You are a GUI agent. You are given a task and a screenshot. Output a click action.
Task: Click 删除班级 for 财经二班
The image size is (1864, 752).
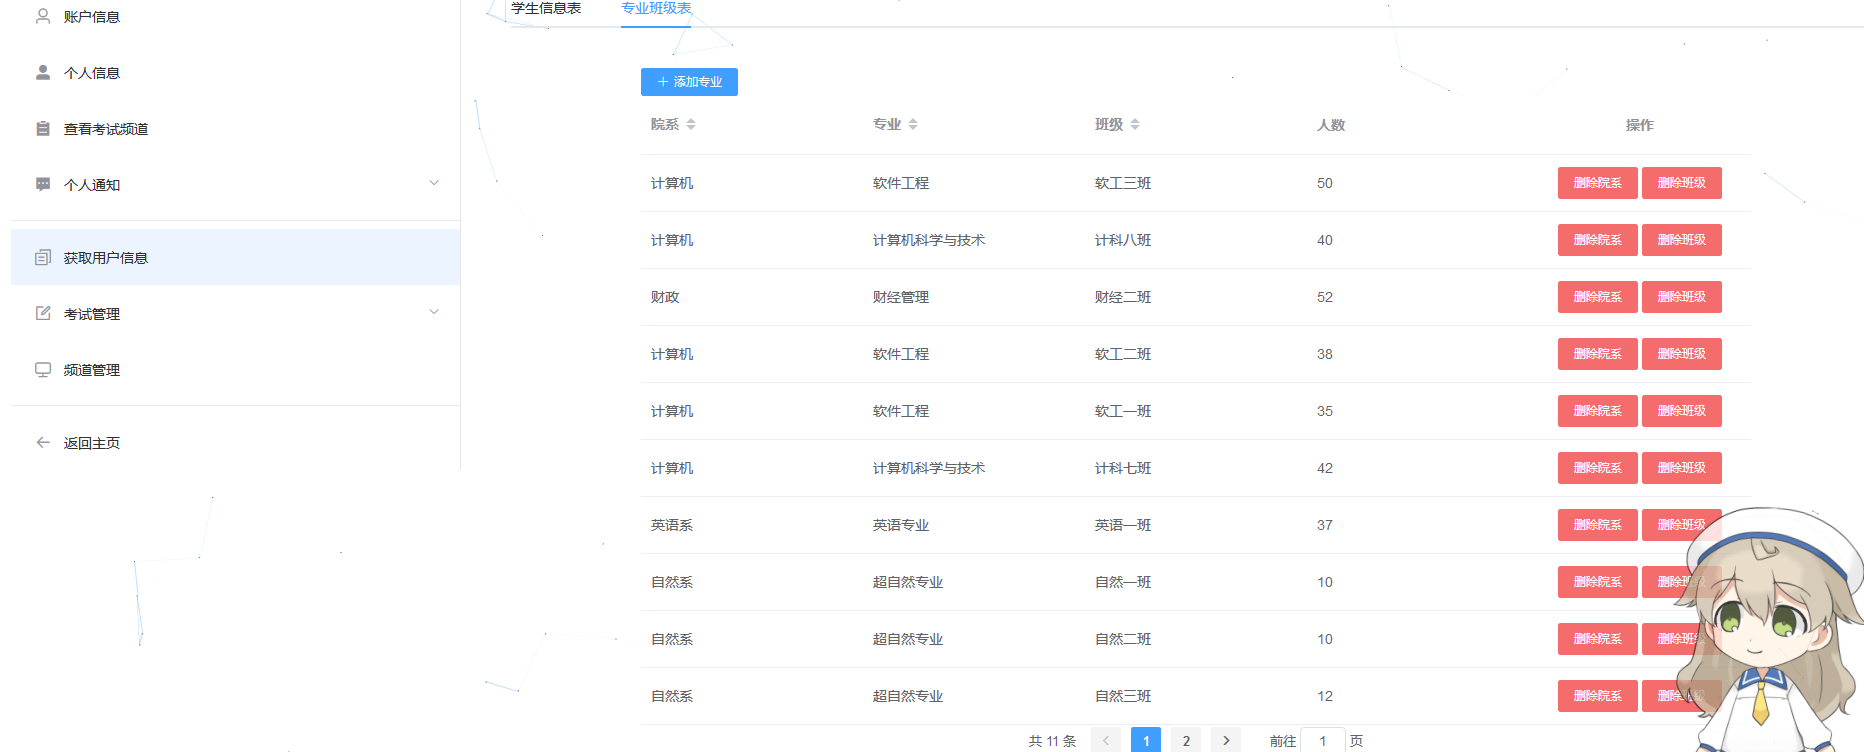tap(1681, 297)
